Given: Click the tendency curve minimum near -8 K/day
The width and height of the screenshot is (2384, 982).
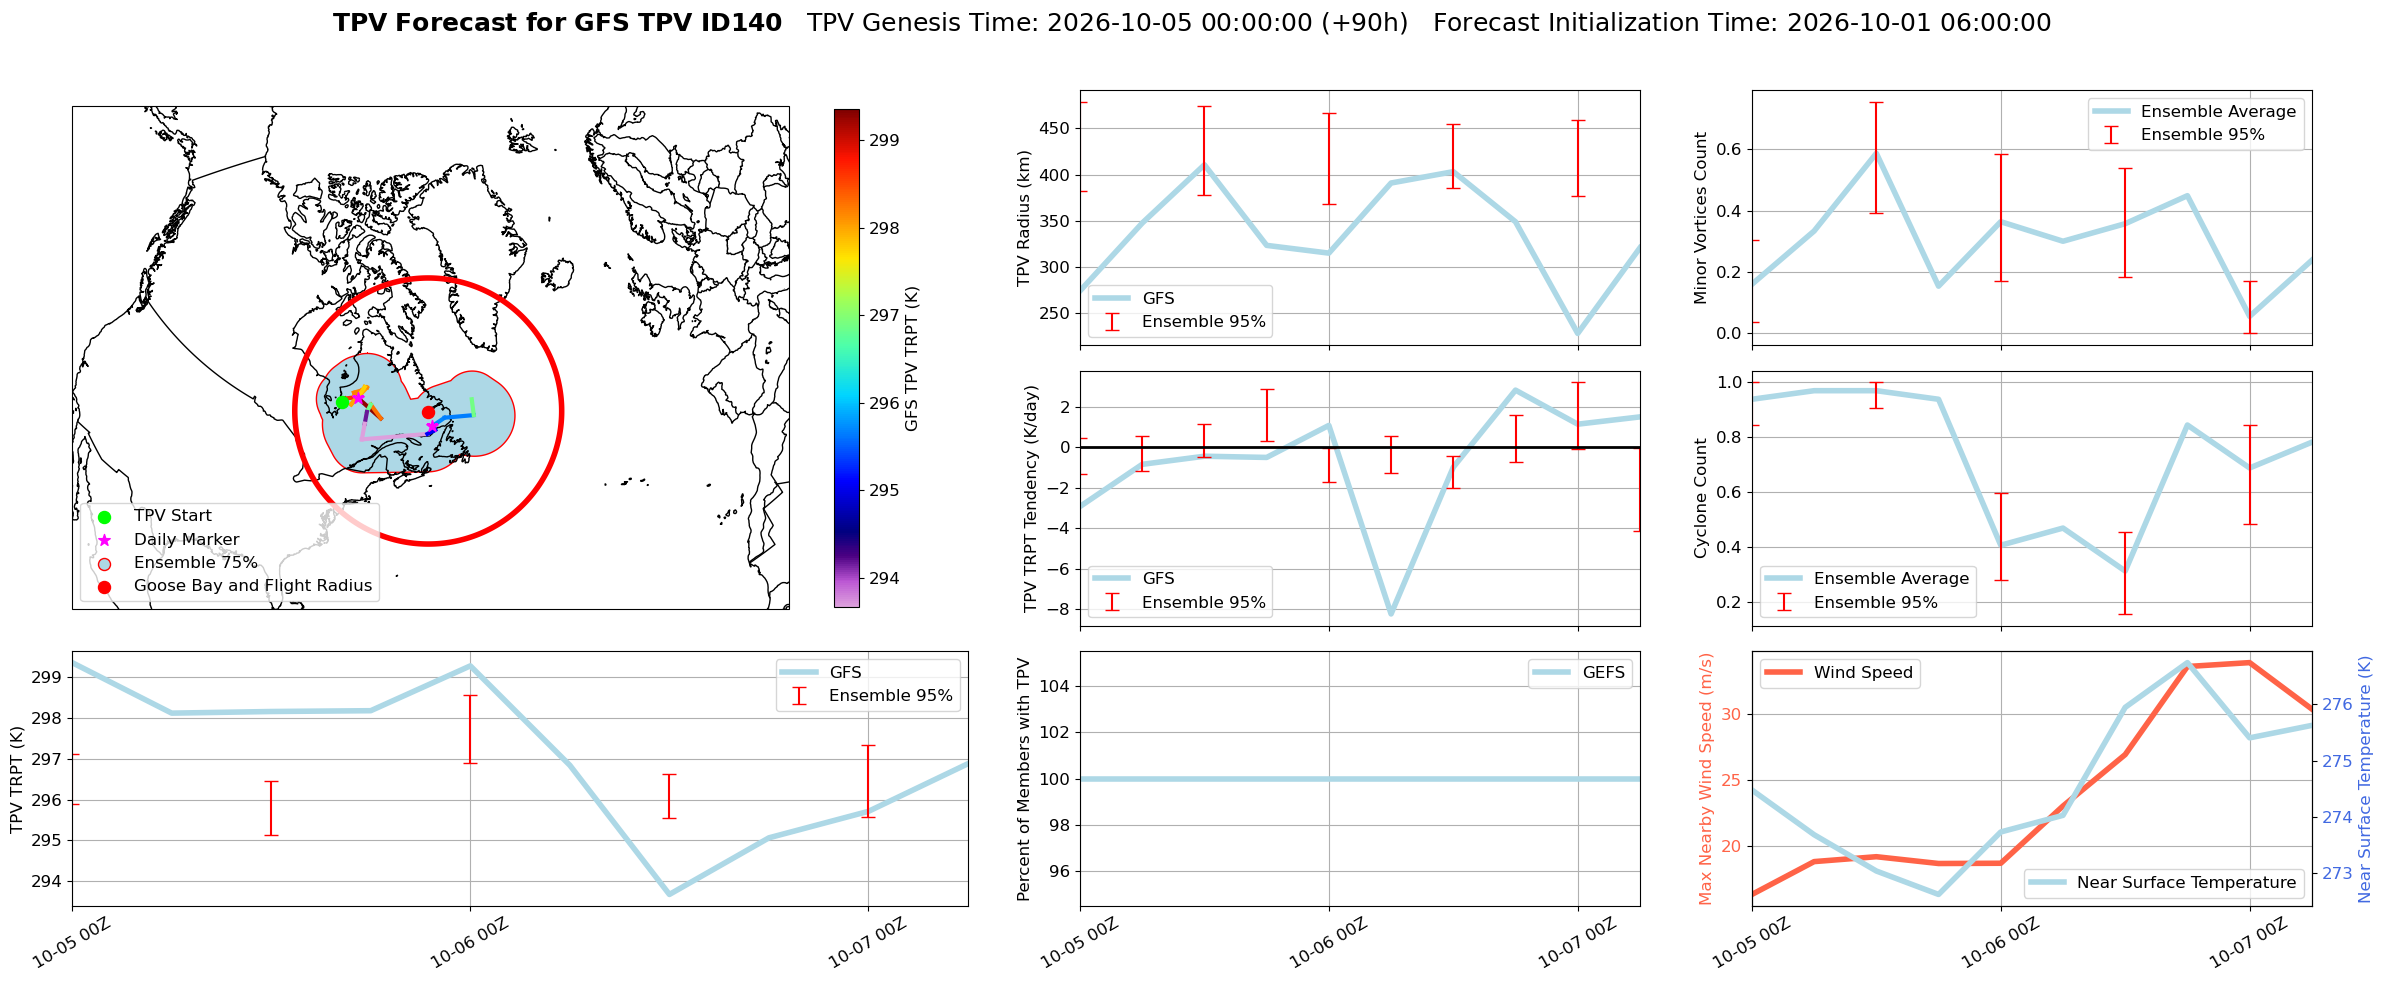Looking at the screenshot, I should click(1391, 613).
